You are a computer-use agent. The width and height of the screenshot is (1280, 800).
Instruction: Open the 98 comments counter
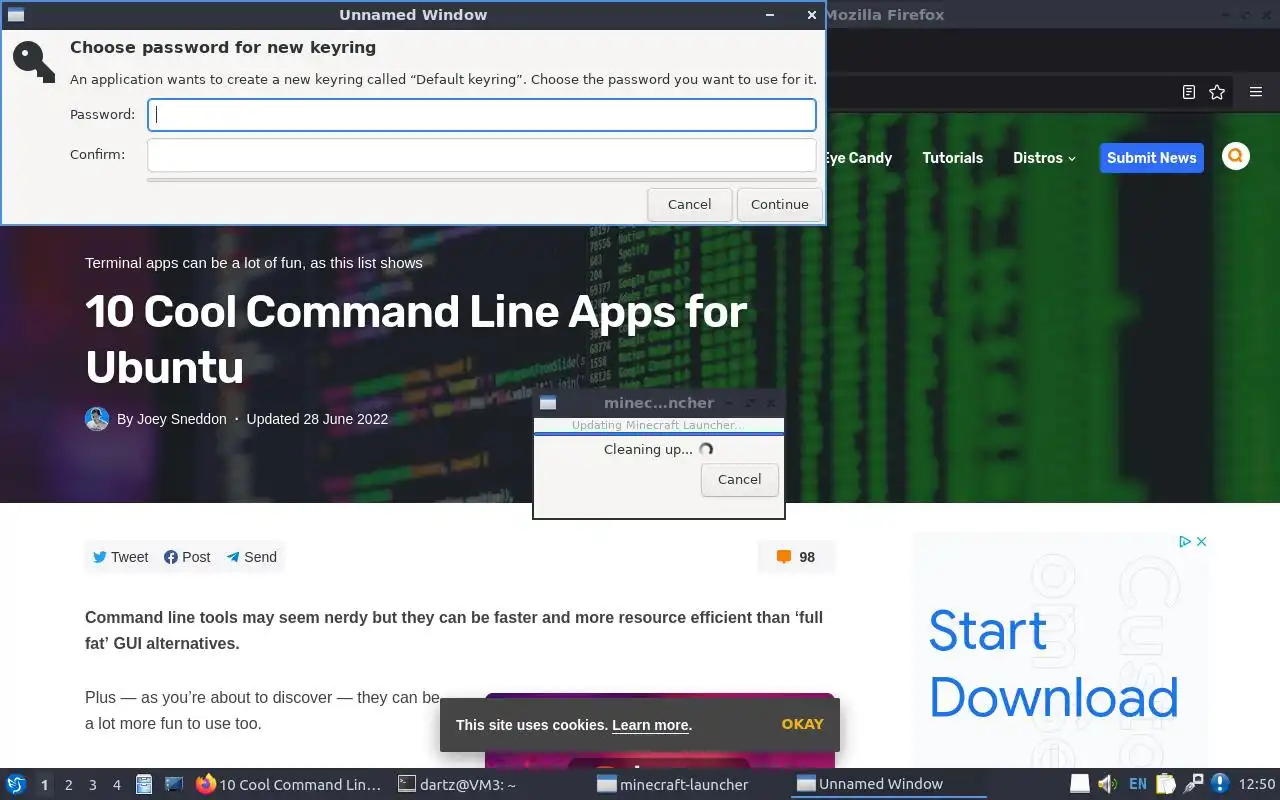pos(796,557)
